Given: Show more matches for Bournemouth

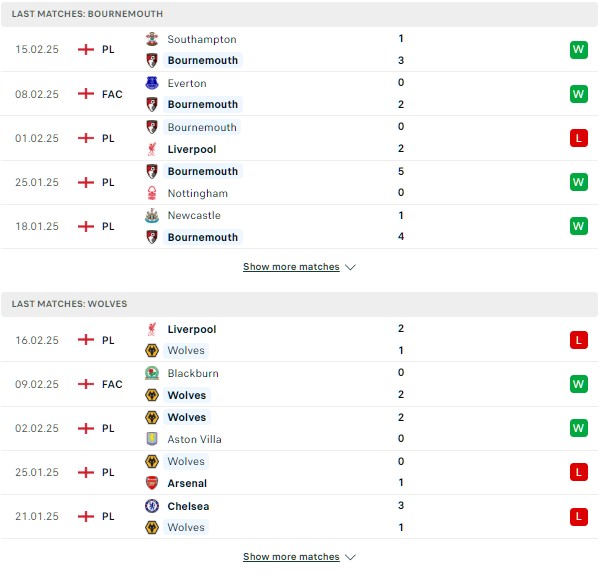Looking at the screenshot, I should (x=291, y=266).
